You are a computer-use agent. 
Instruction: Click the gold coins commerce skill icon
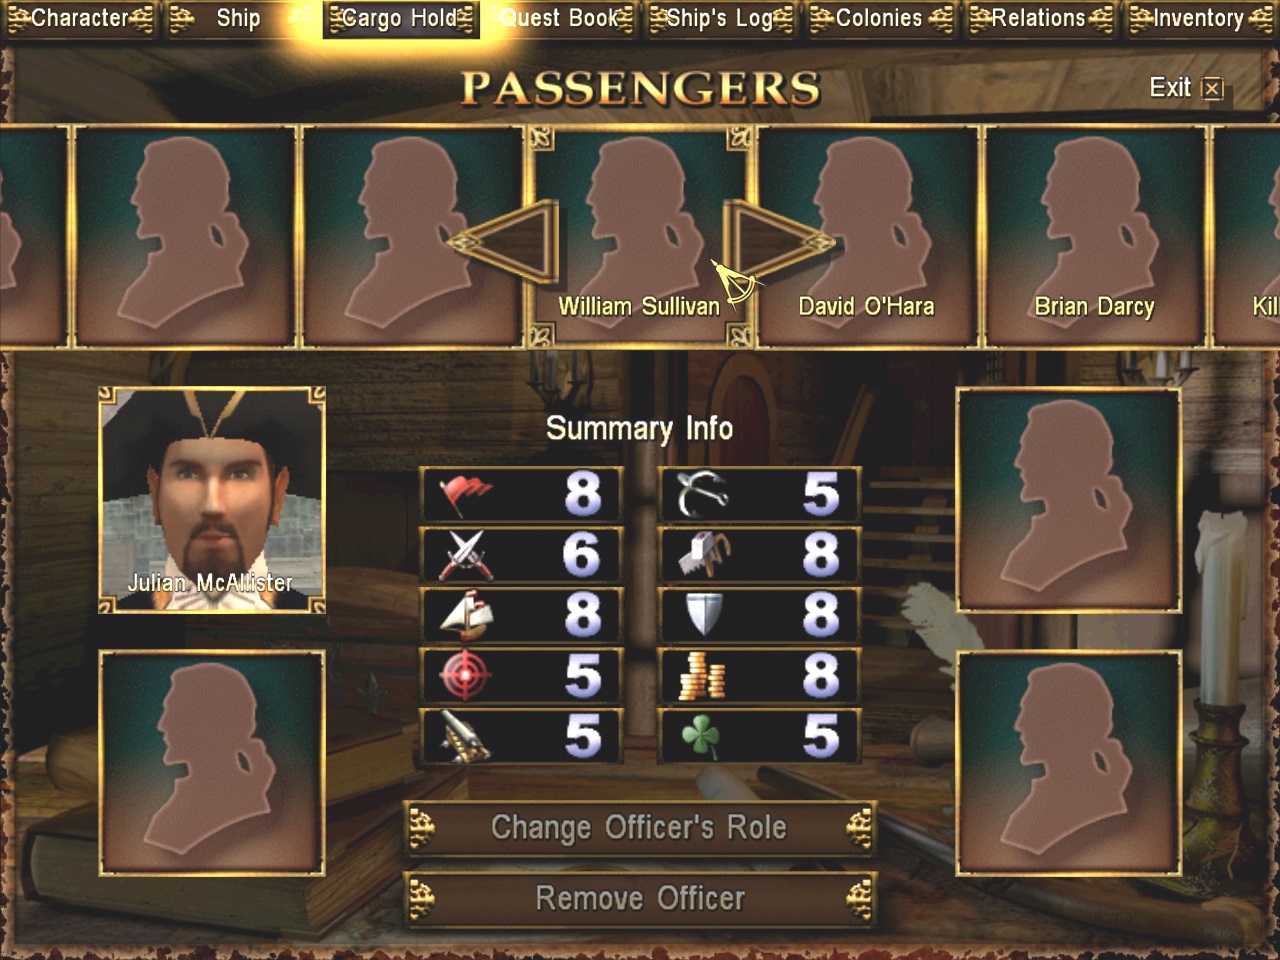tap(702, 676)
